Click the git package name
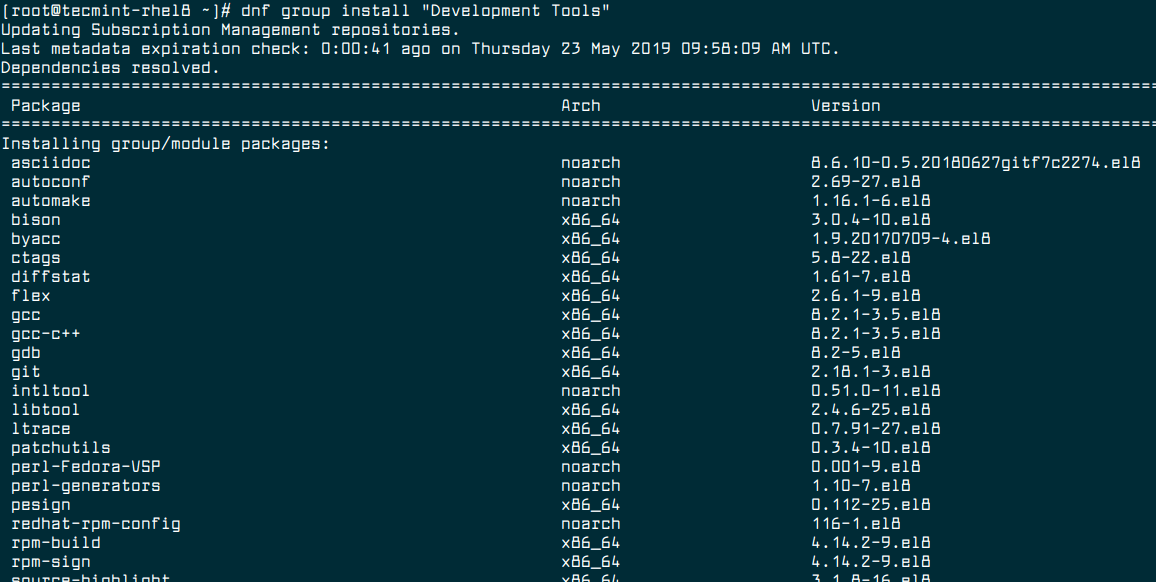 click(26, 372)
